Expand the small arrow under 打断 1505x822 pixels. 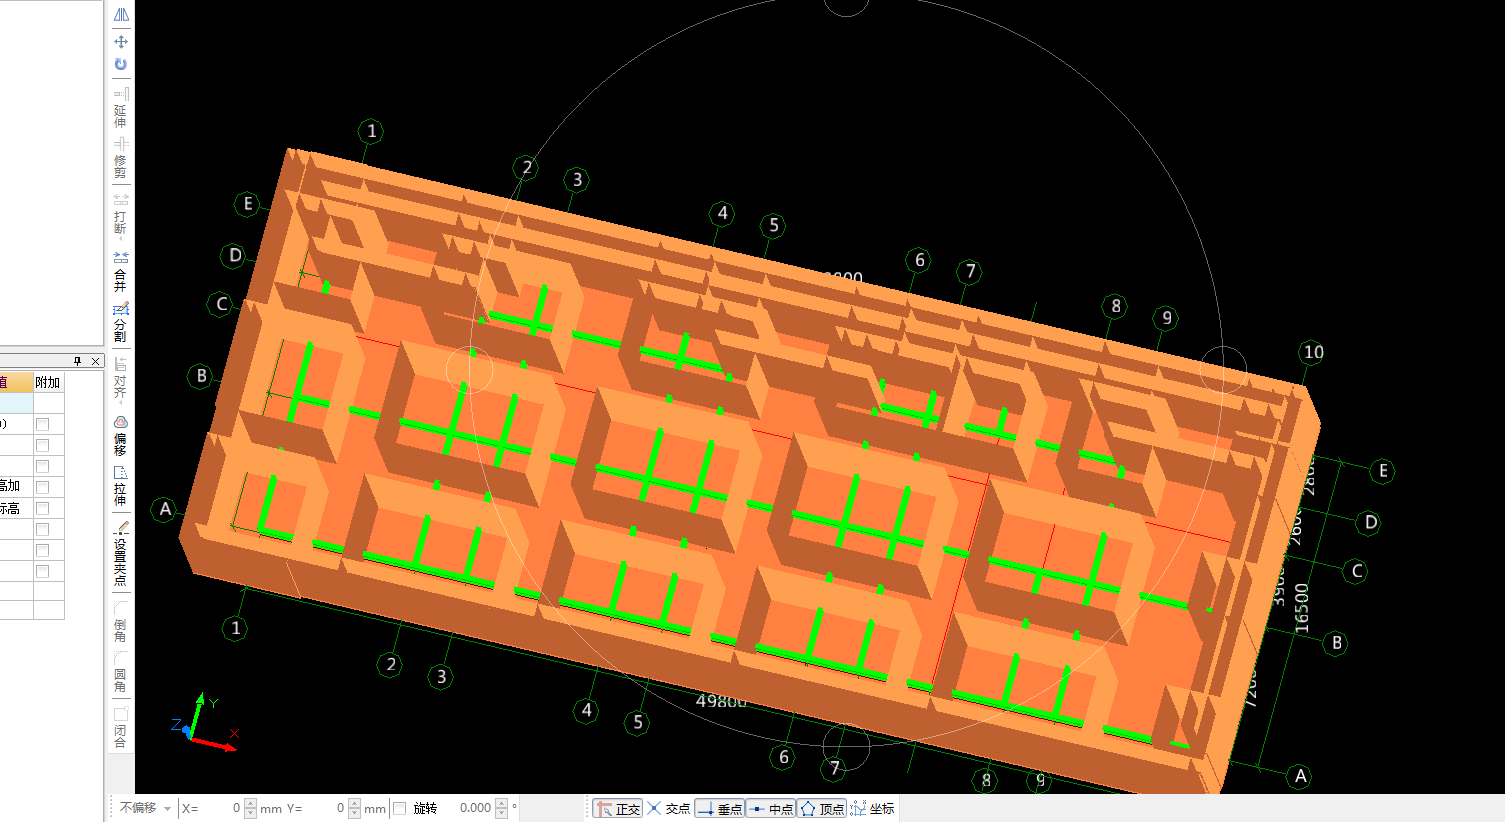[121, 239]
